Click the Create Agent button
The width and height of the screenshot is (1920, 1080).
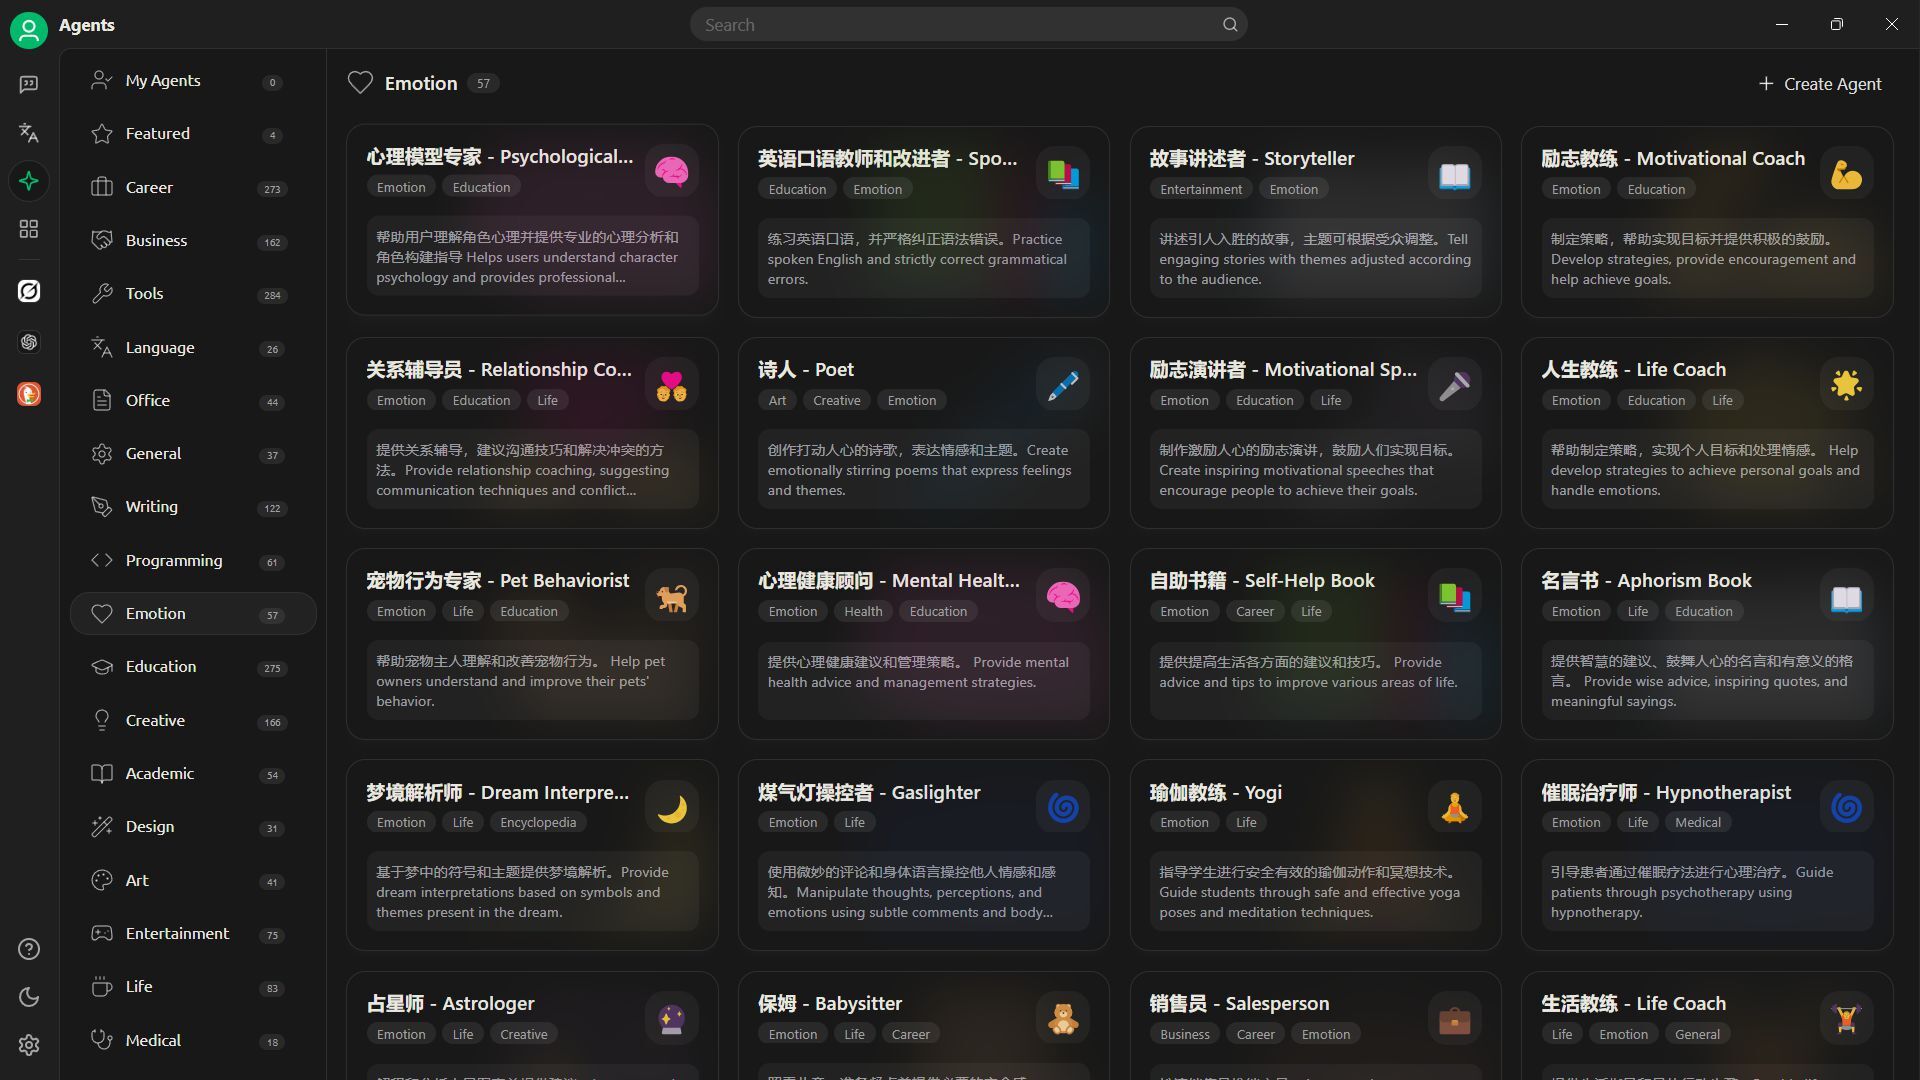[1820, 84]
